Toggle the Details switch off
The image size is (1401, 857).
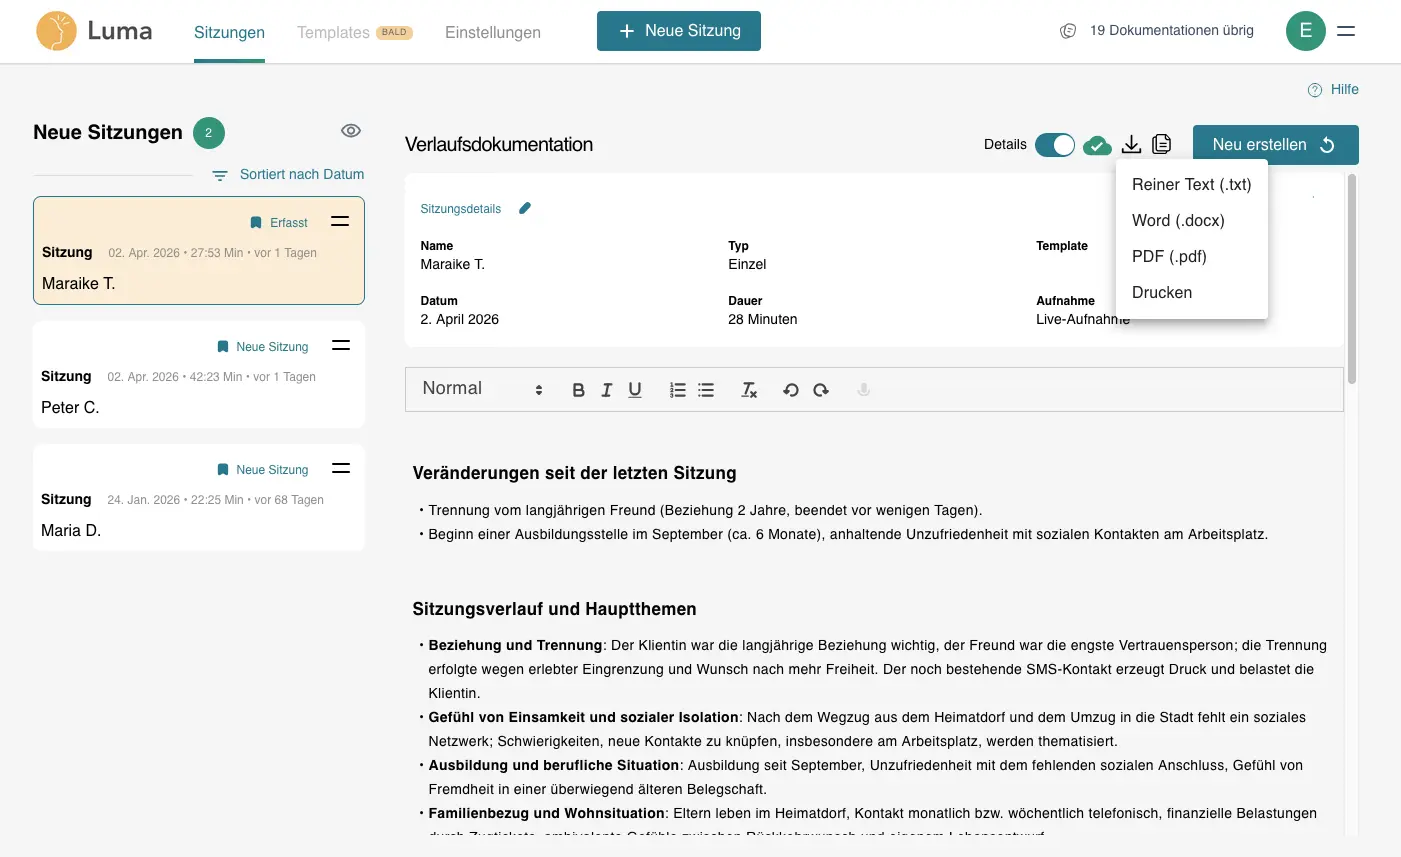pyautogui.click(x=1054, y=145)
